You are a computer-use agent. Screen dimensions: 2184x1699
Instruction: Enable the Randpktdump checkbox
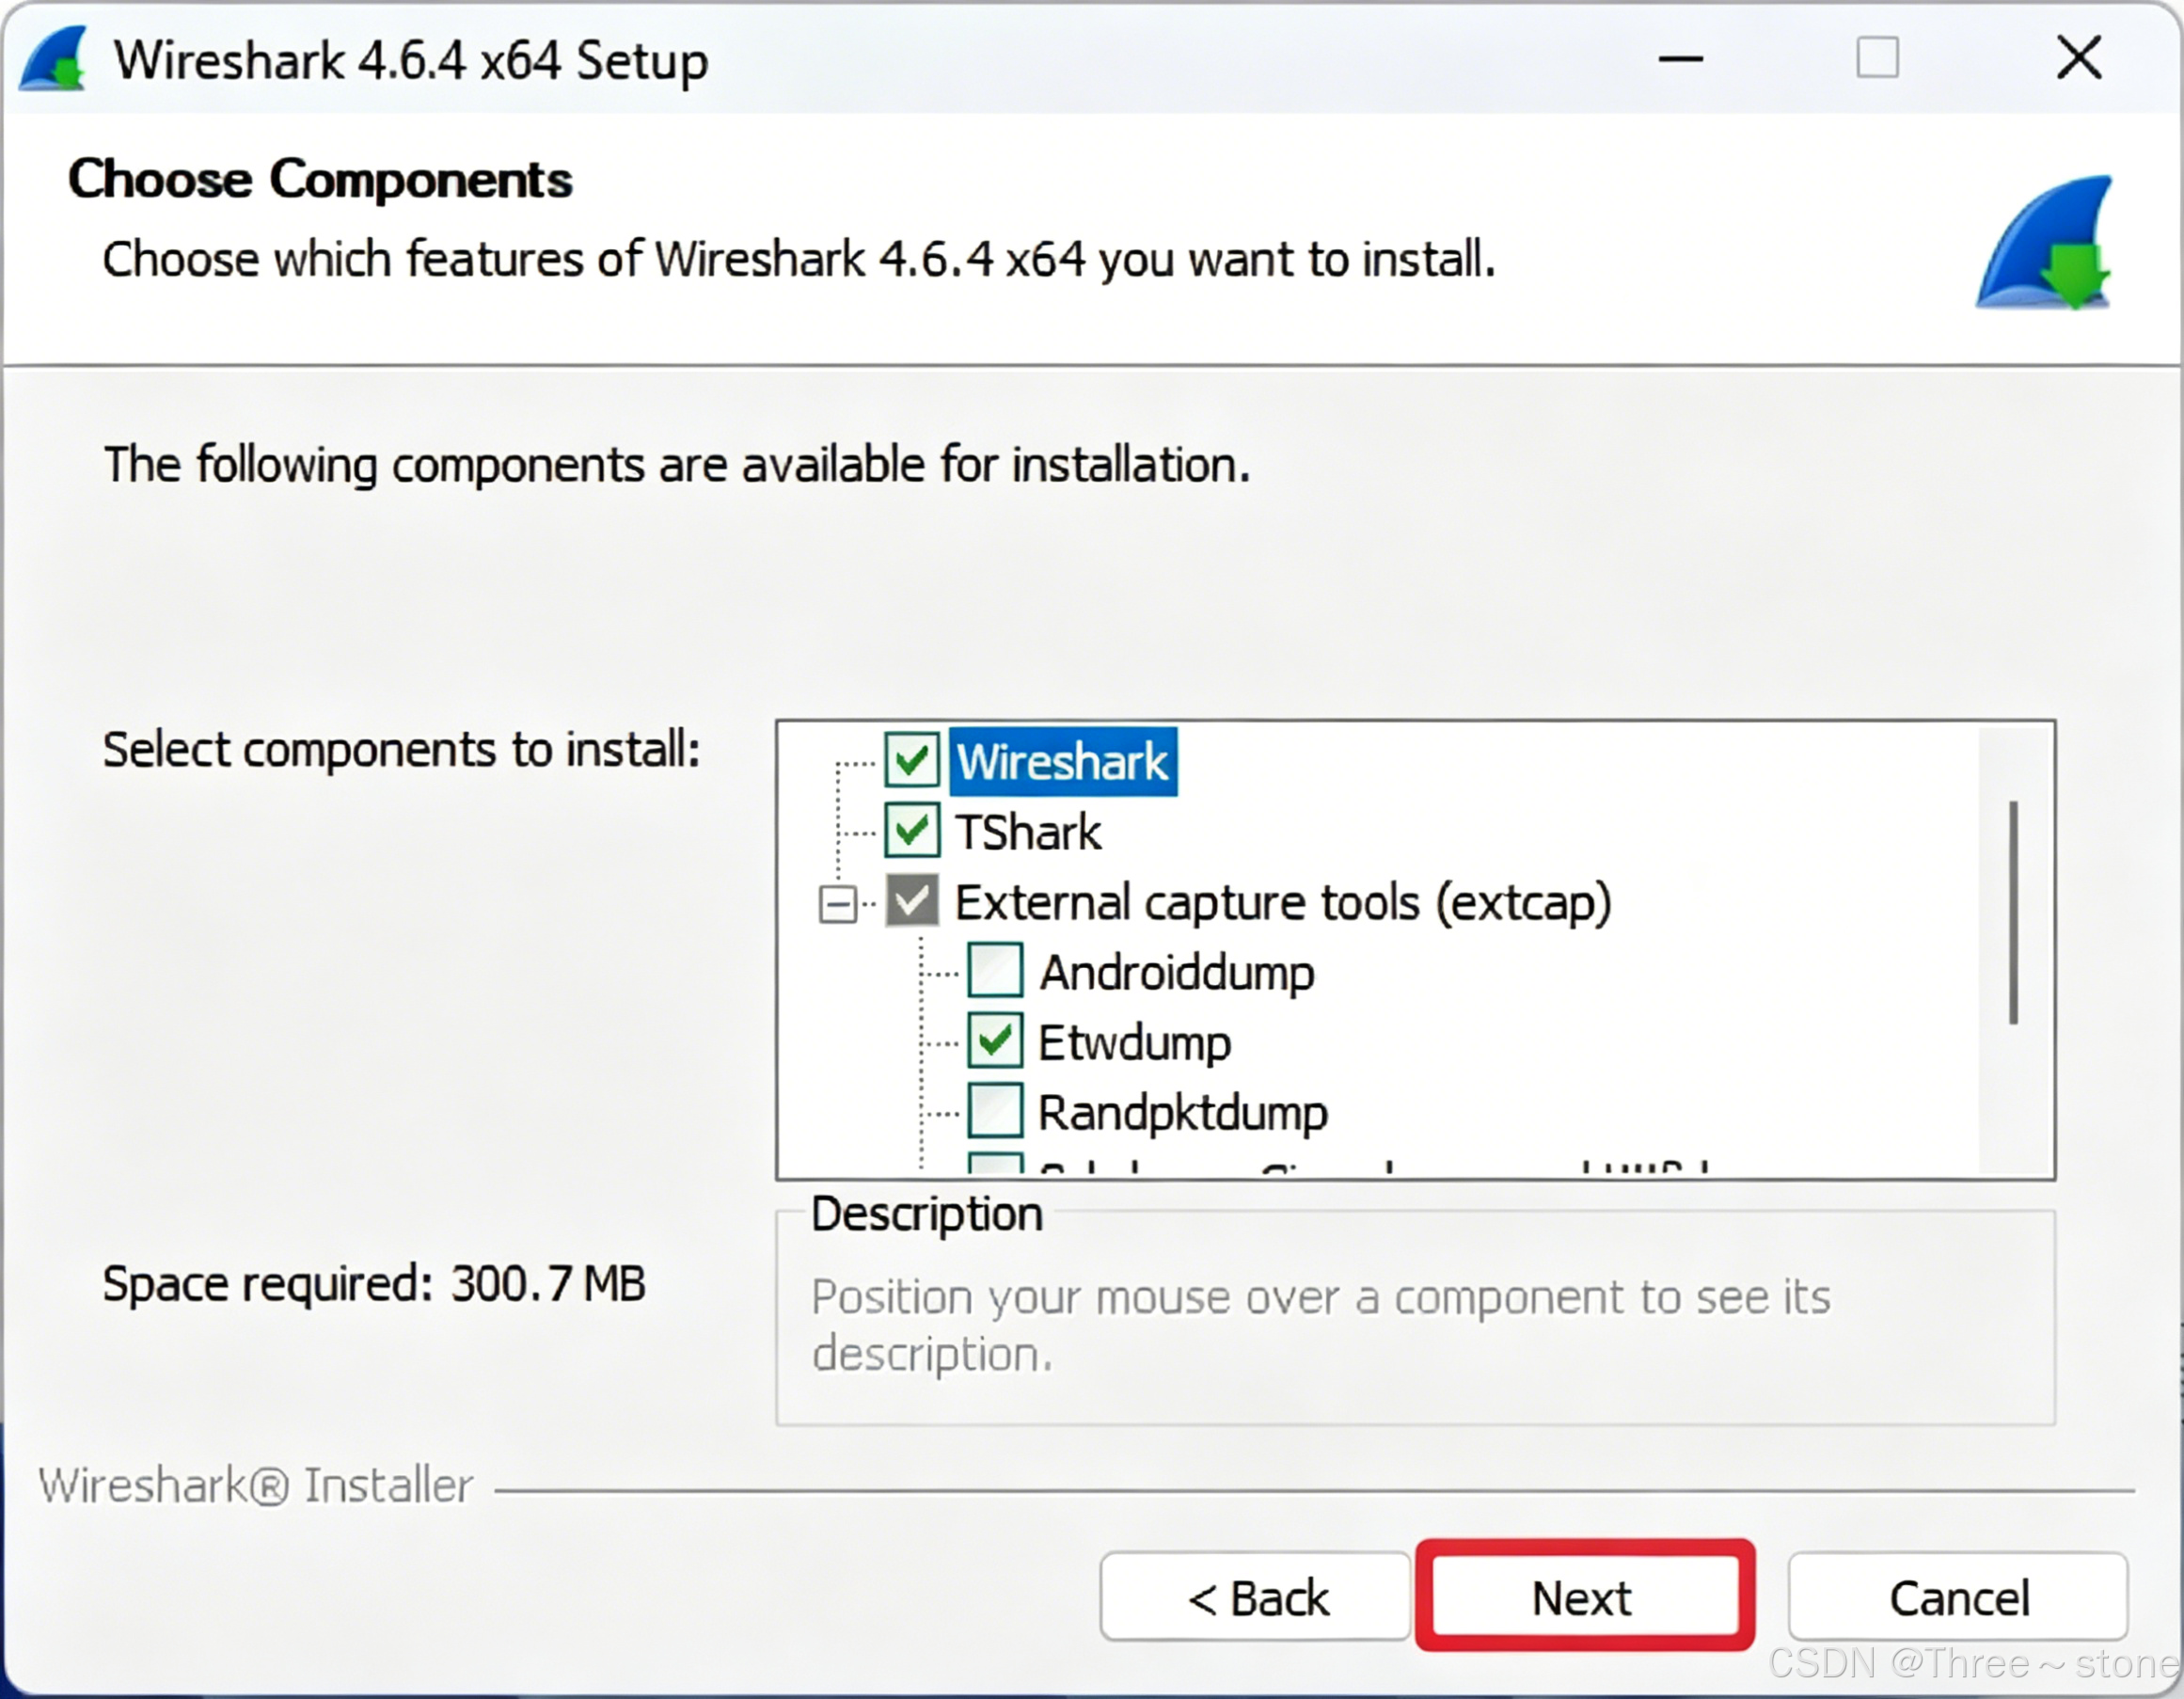coord(995,1111)
